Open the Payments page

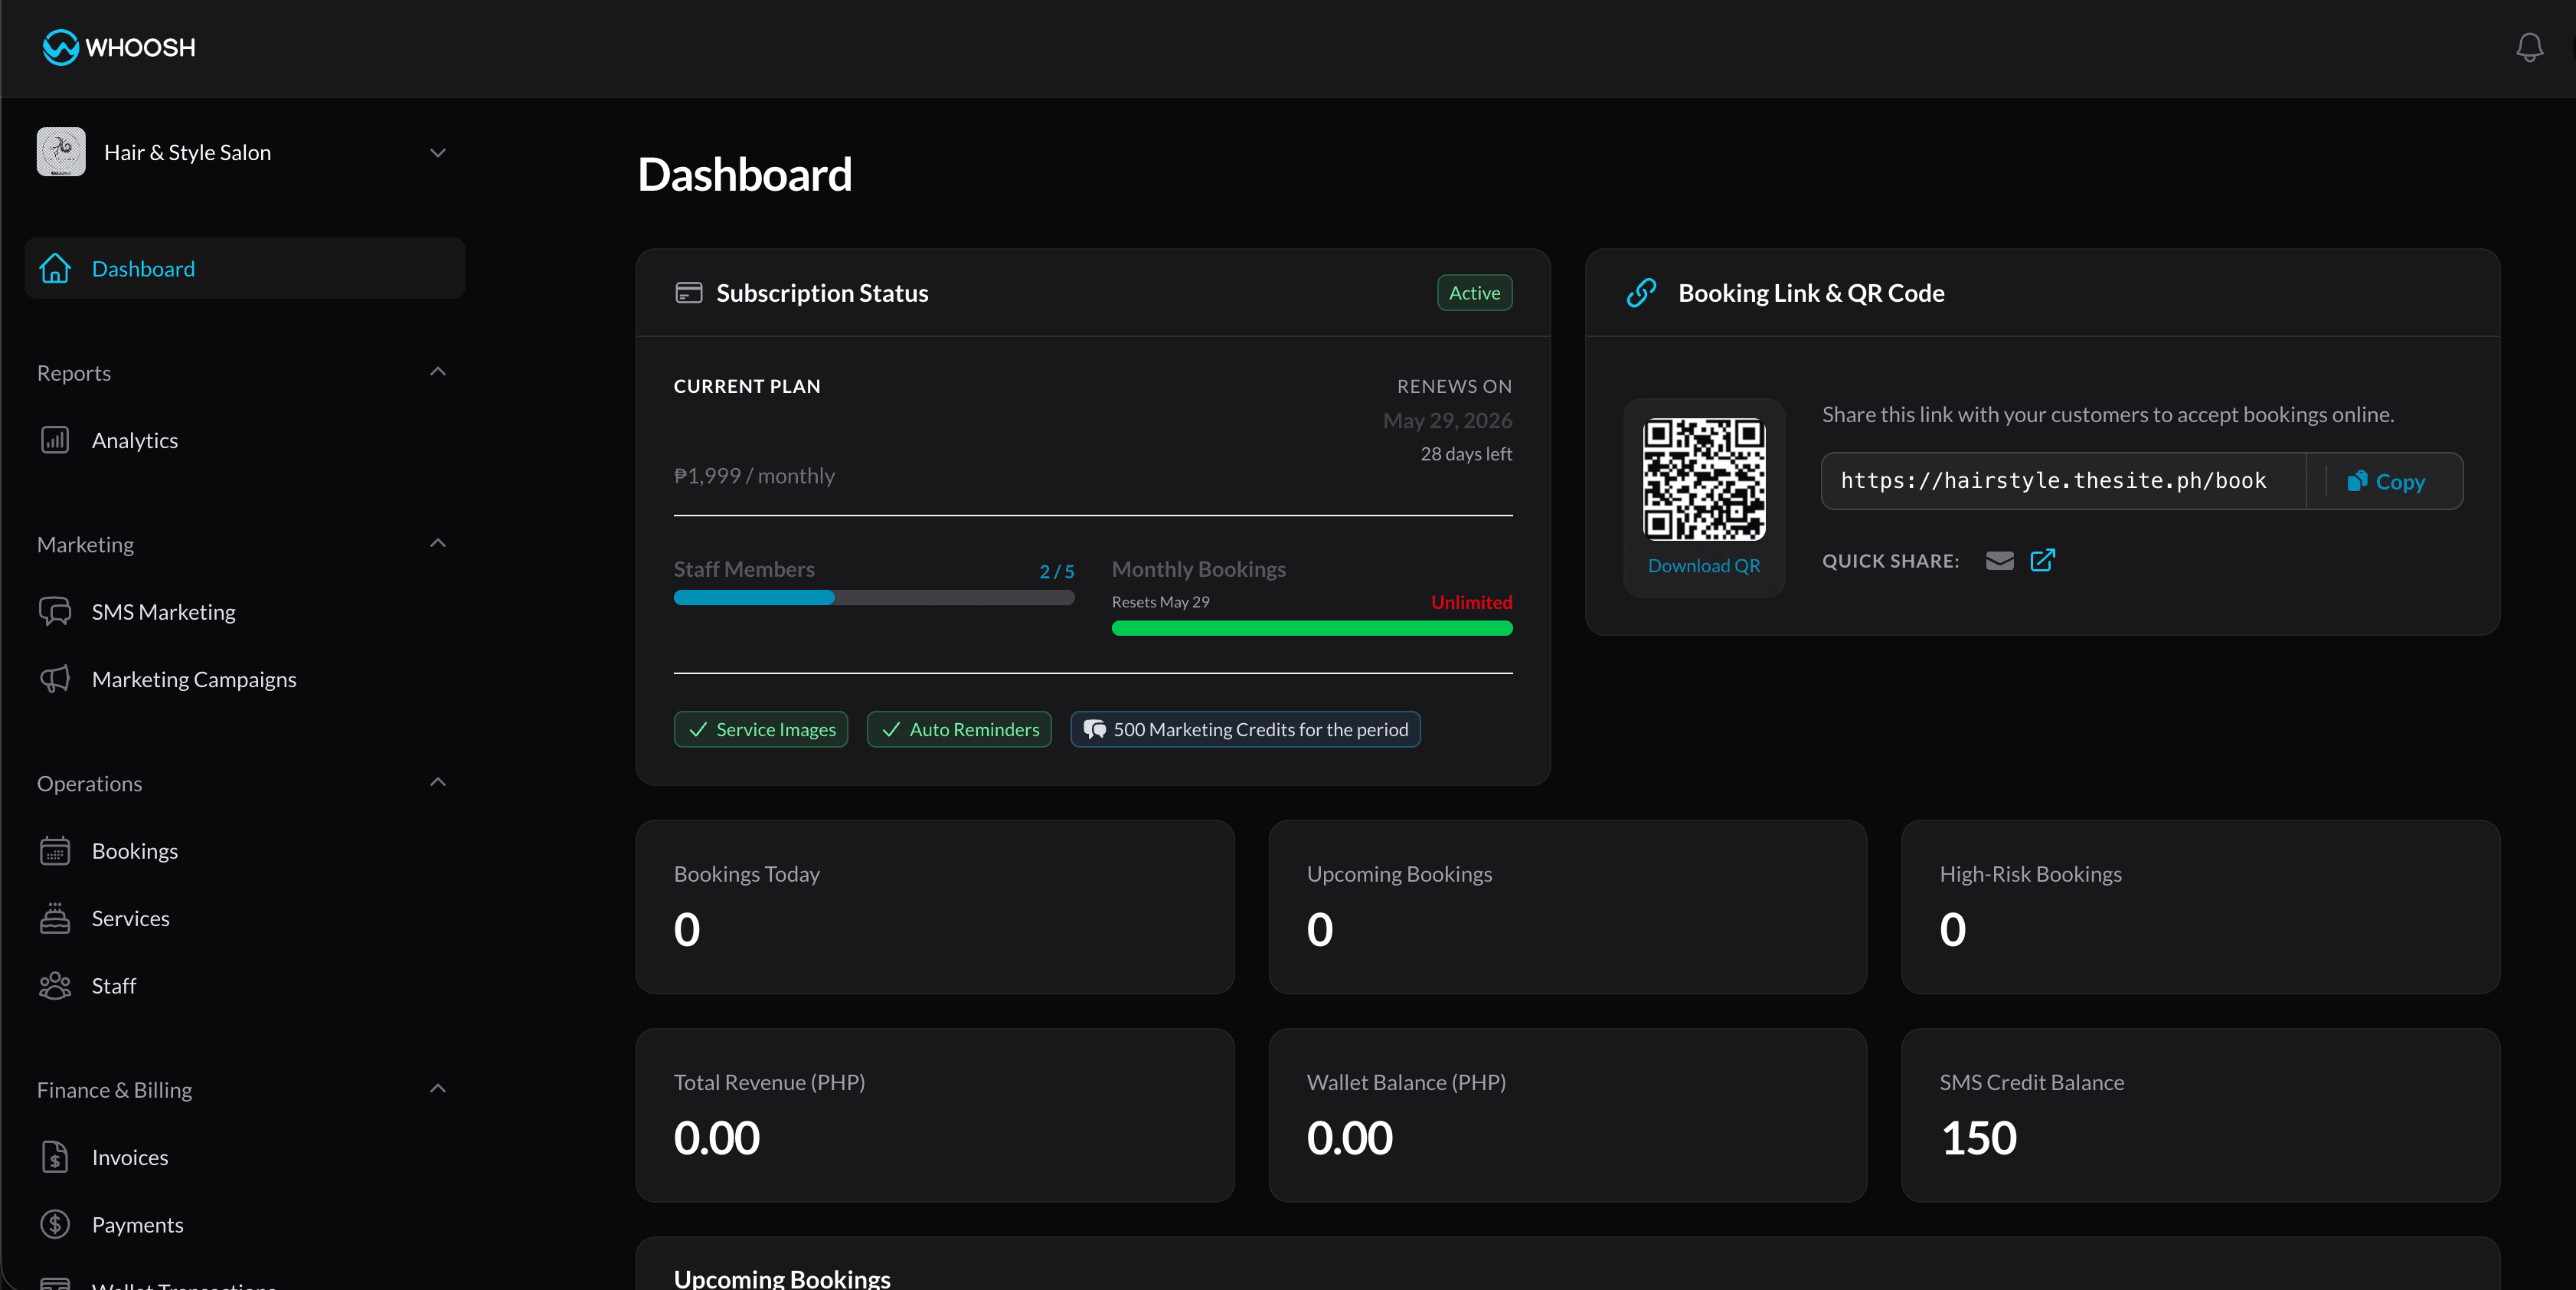click(x=138, y=1224)
